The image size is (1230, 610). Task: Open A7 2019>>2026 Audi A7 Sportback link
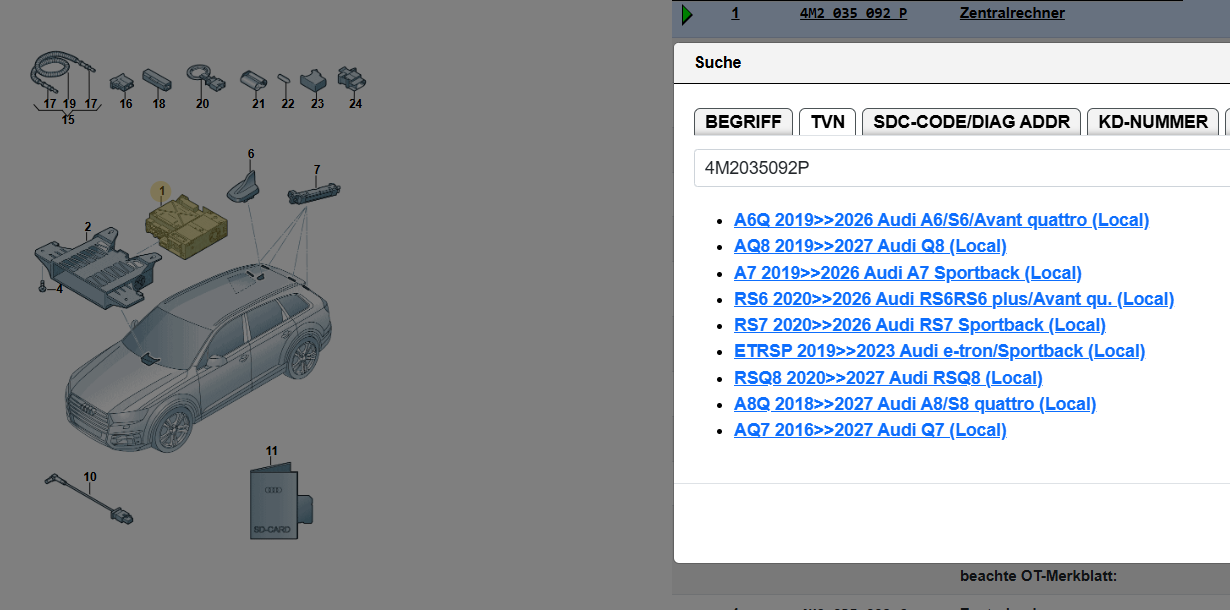point(907,273)
